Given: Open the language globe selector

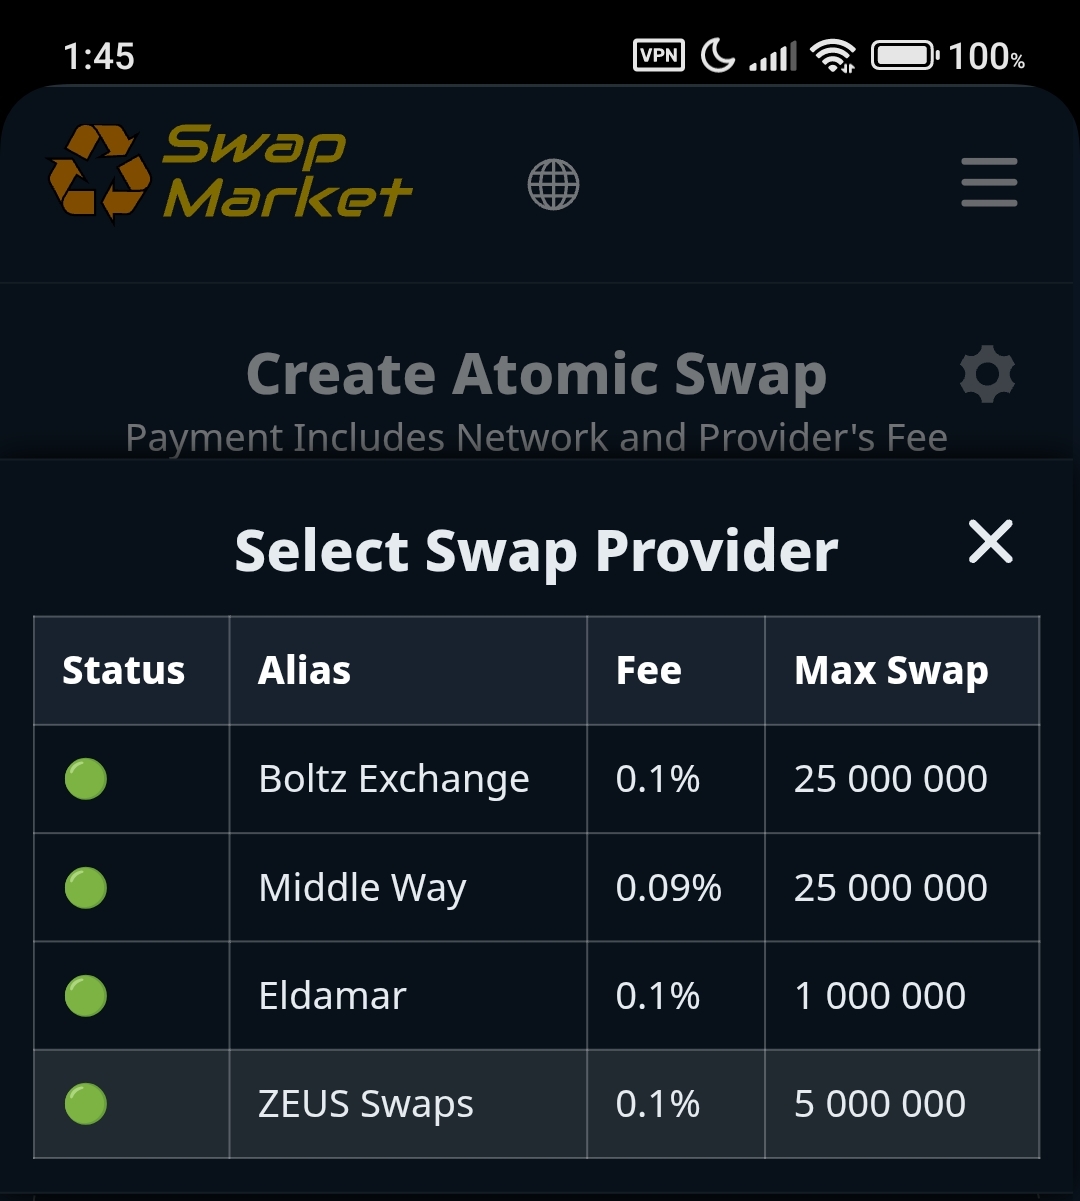Looking at the screenshot, I should point(553,185).
